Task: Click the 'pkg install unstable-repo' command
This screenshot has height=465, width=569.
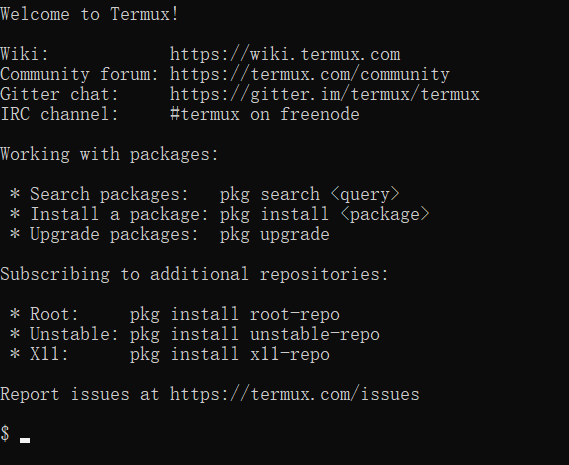Action: (x=254, y=334)
